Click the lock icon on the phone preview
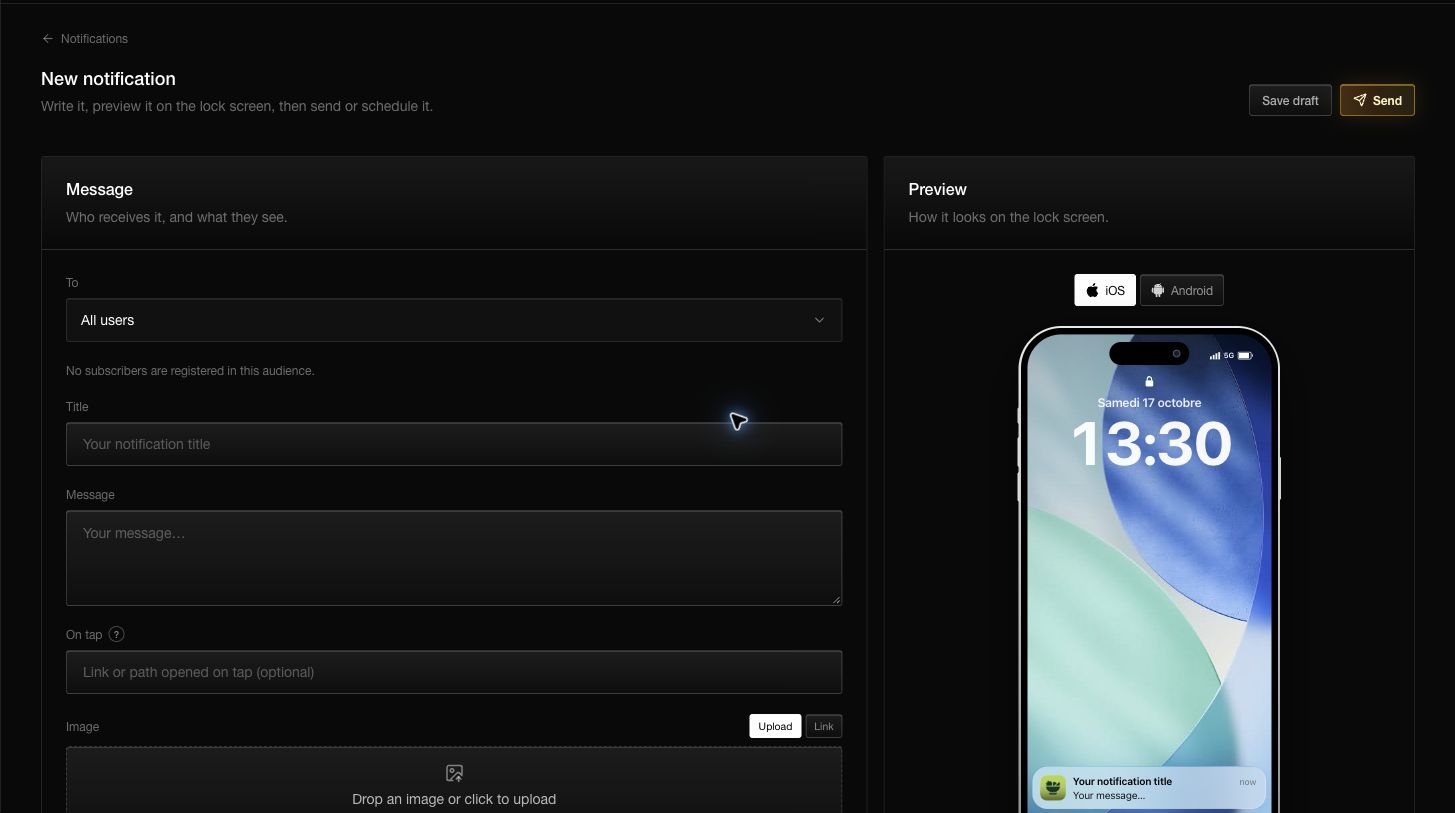This screenshot has width=1455, height=813. click(1149, 381)
